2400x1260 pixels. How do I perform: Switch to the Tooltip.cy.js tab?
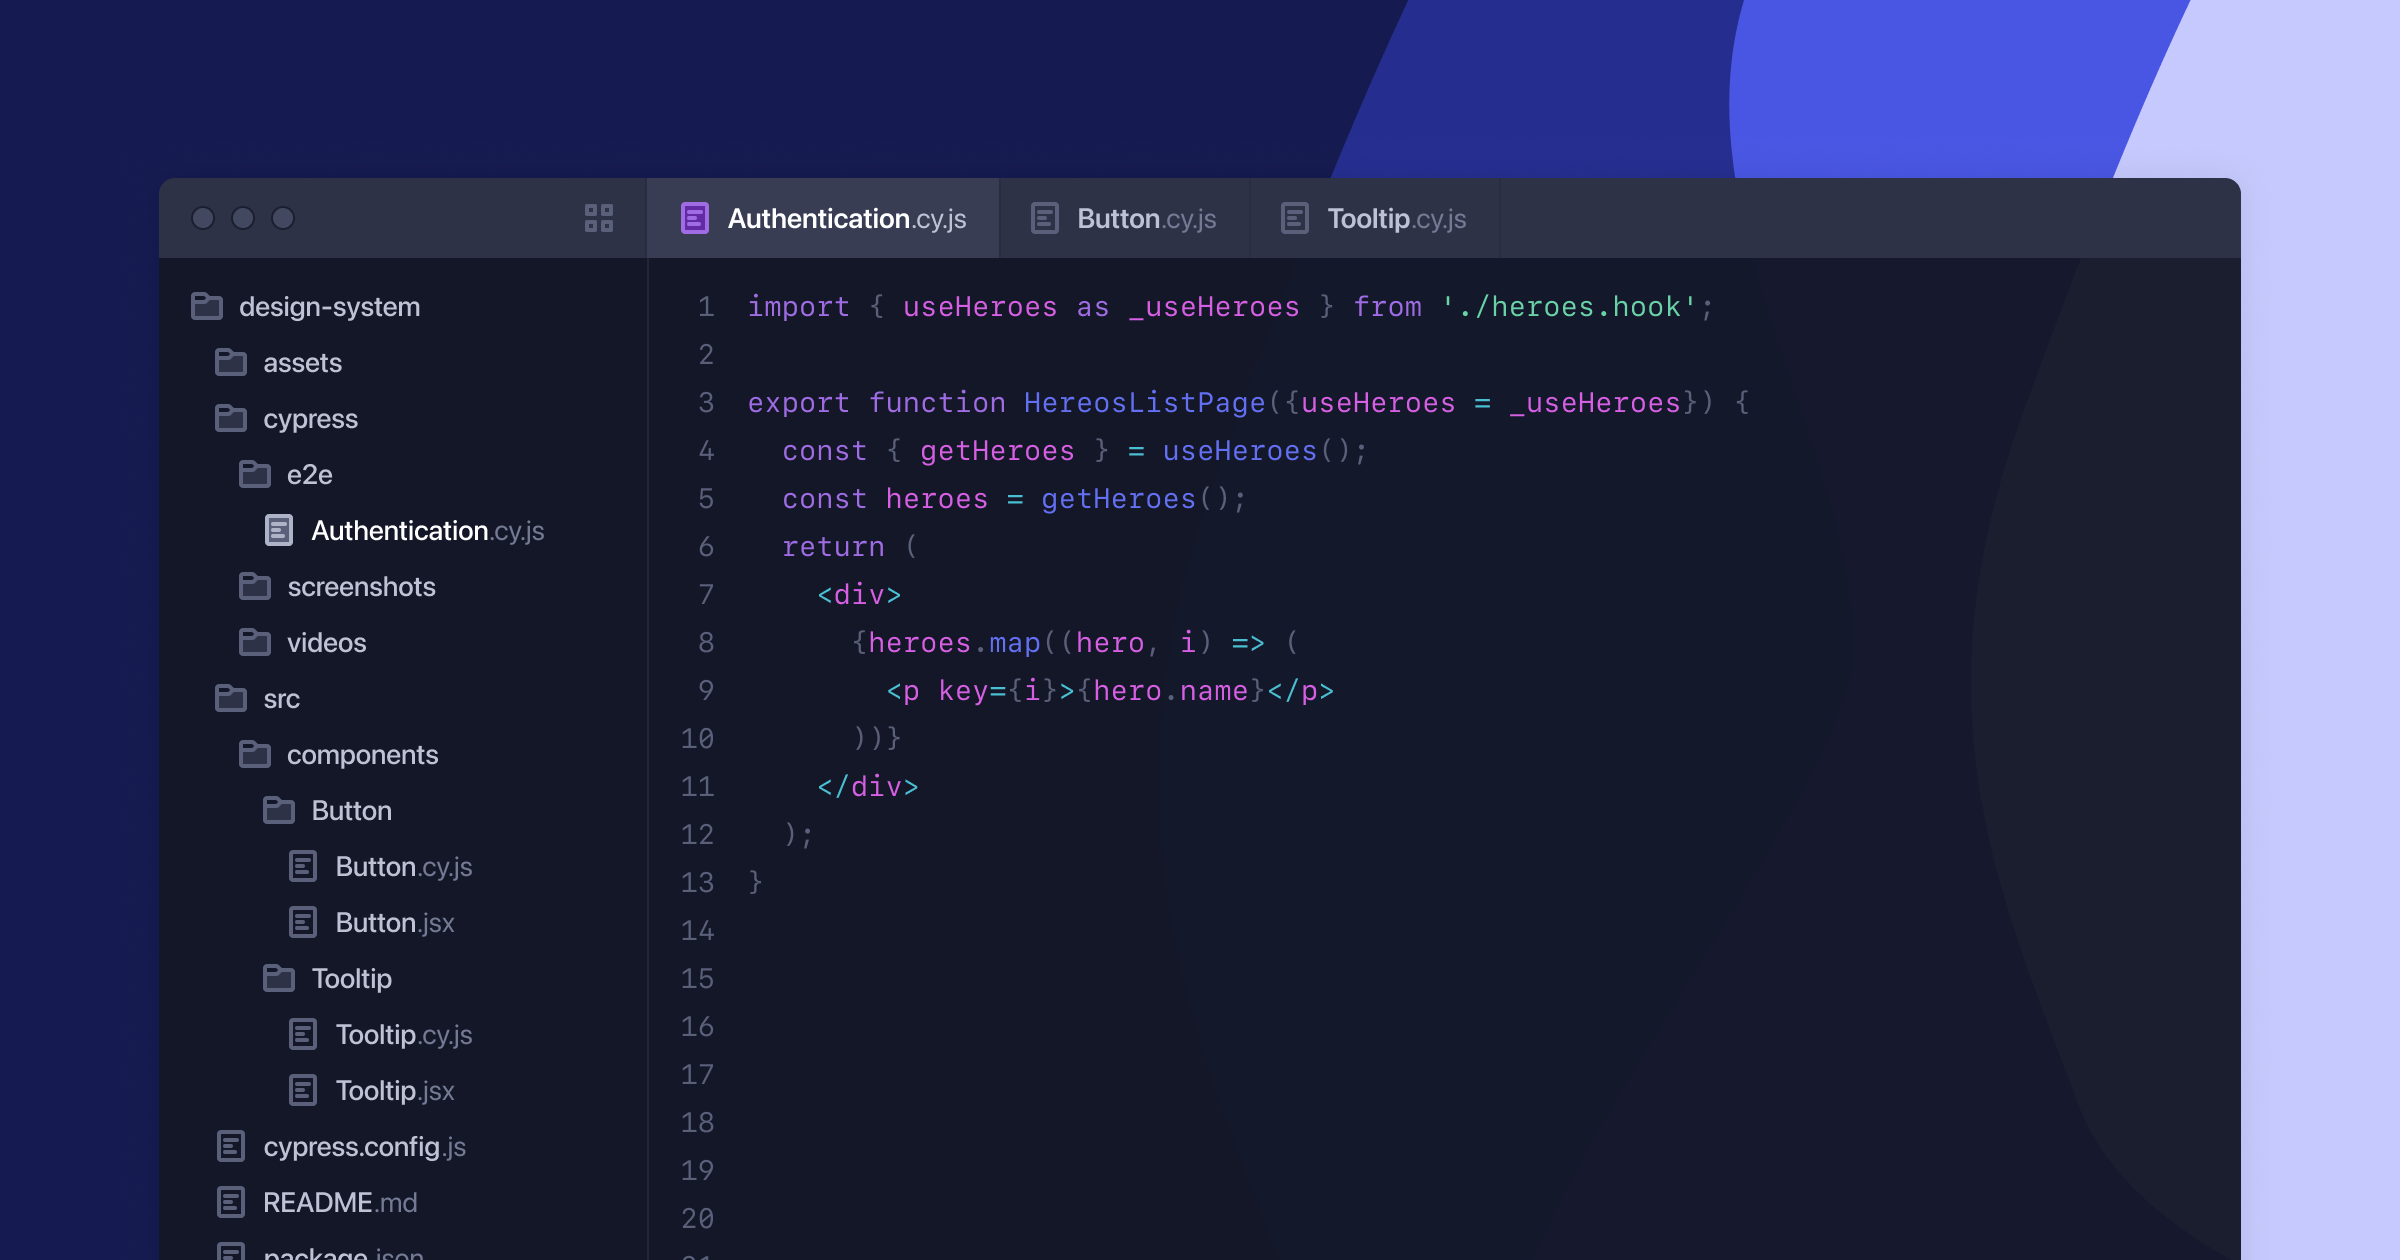[x=1395, y=218]
